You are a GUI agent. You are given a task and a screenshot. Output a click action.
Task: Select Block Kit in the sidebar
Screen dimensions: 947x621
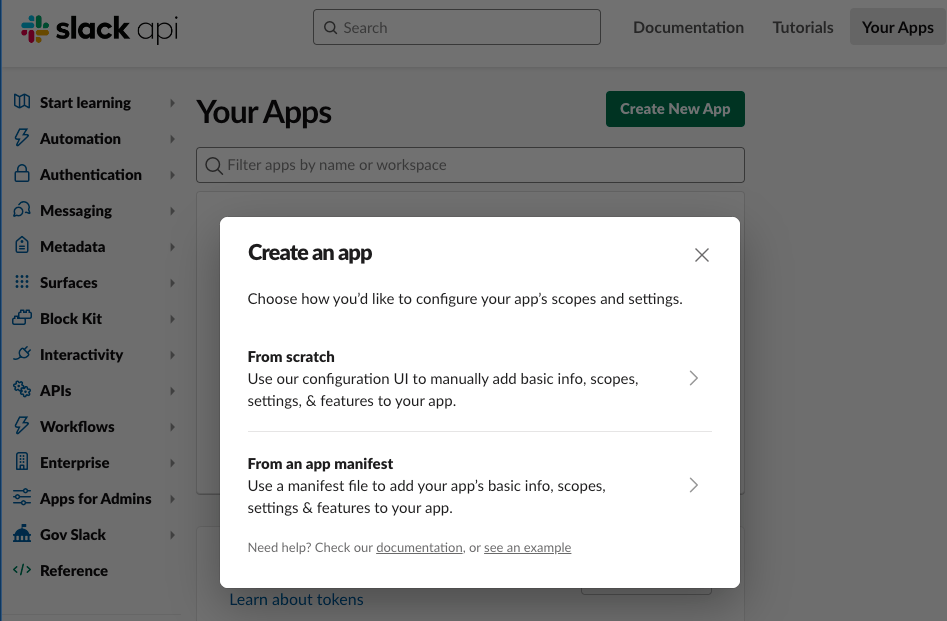71,318
